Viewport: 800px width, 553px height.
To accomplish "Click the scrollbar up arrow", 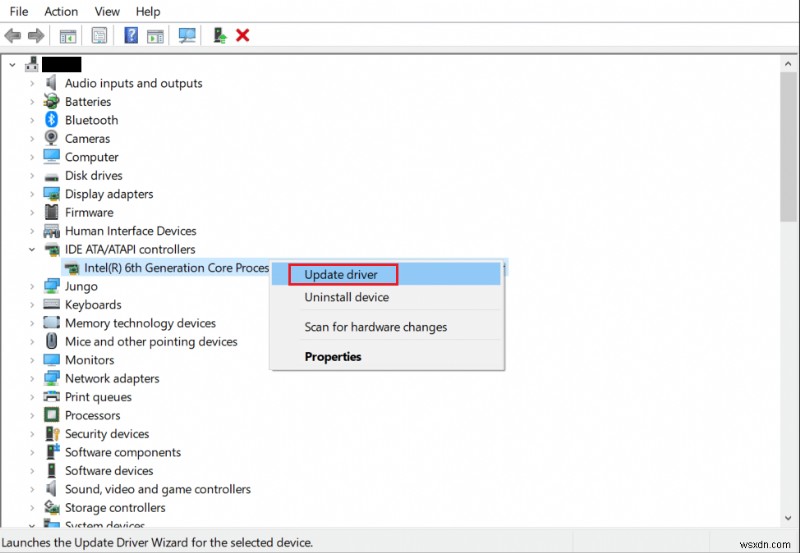I will pos(788,64).
